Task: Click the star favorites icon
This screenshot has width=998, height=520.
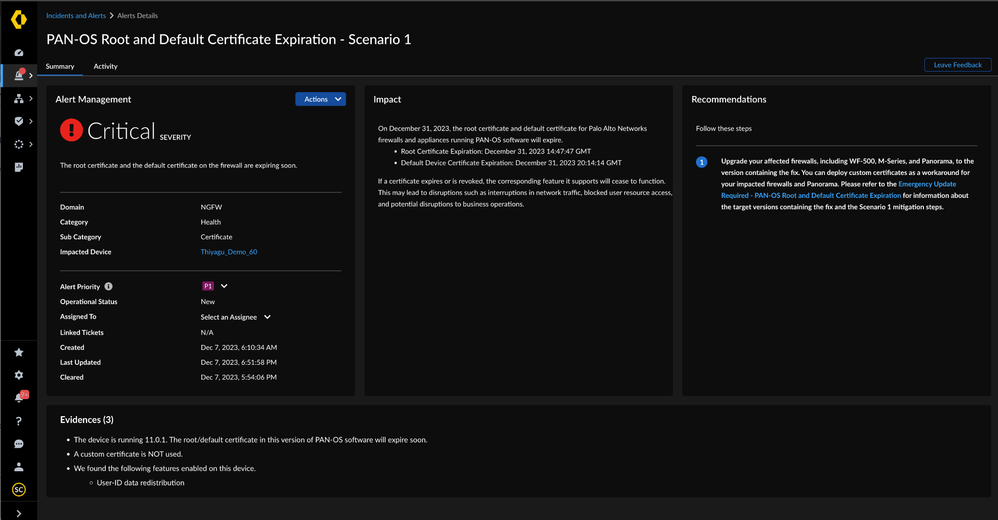Action: pyautogui.click(x=19, y=352)
